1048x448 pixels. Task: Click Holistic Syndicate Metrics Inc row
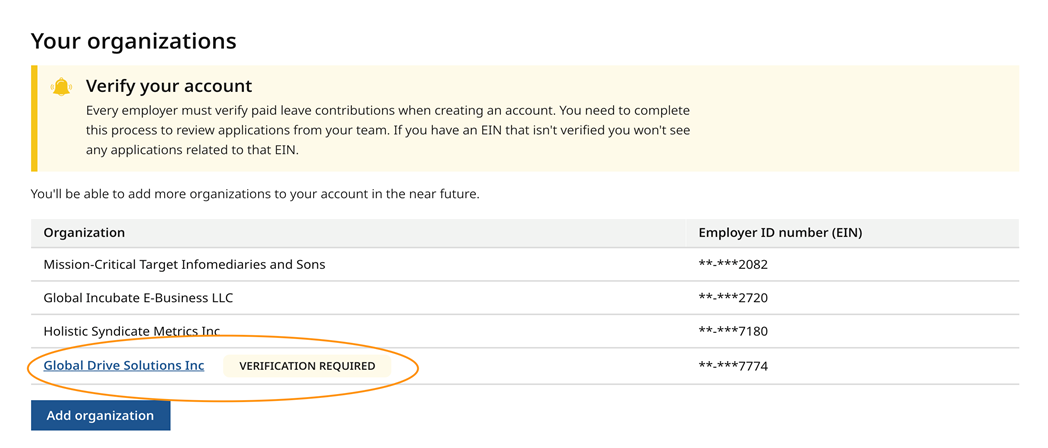coord(525,331)
